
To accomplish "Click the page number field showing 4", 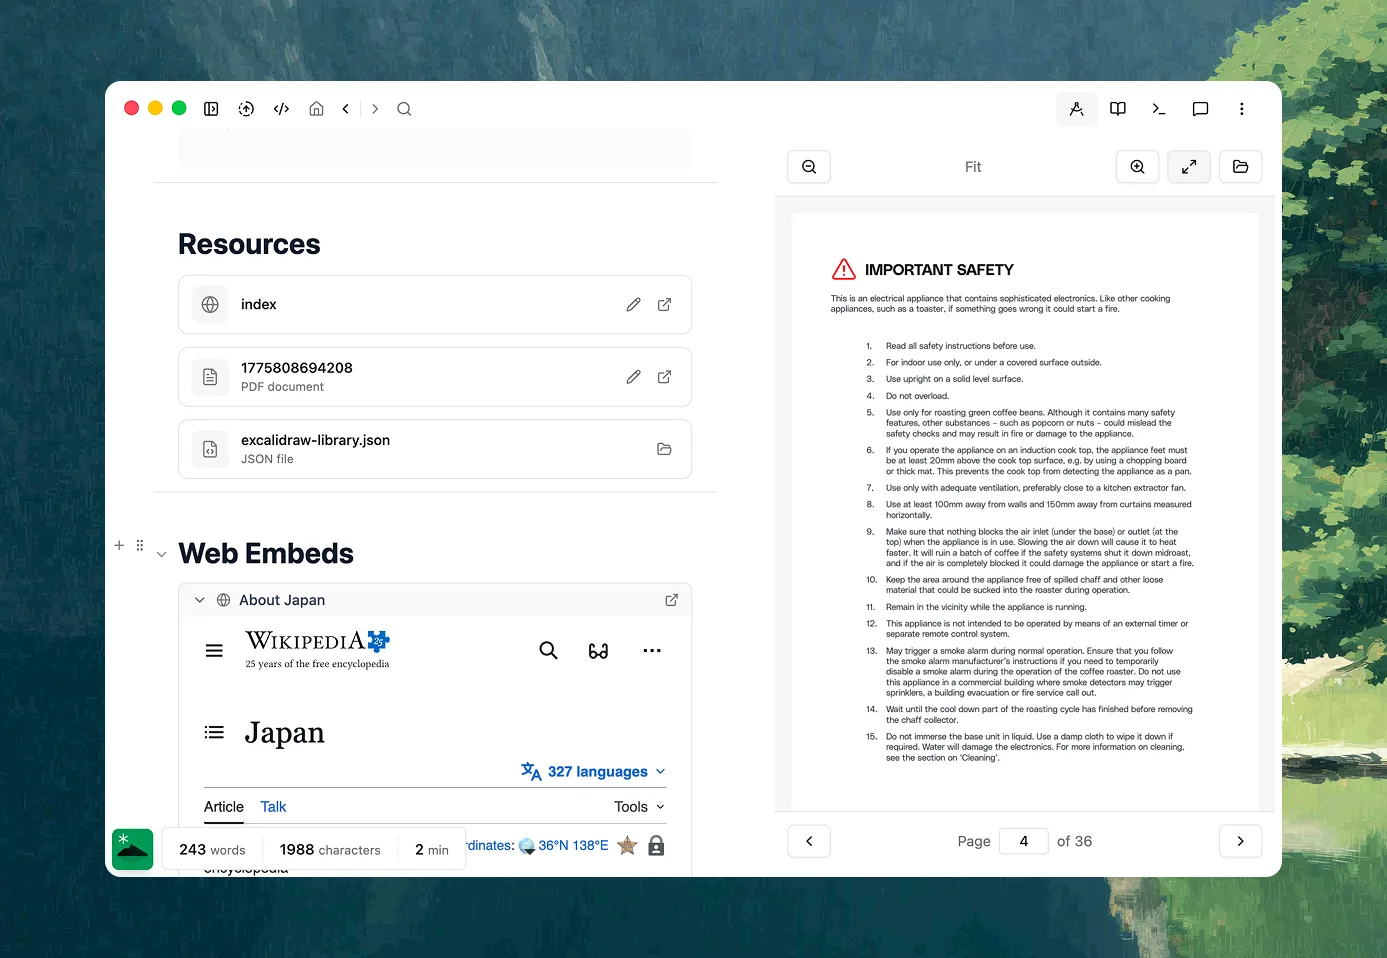I will click(x=1024, y=841).
